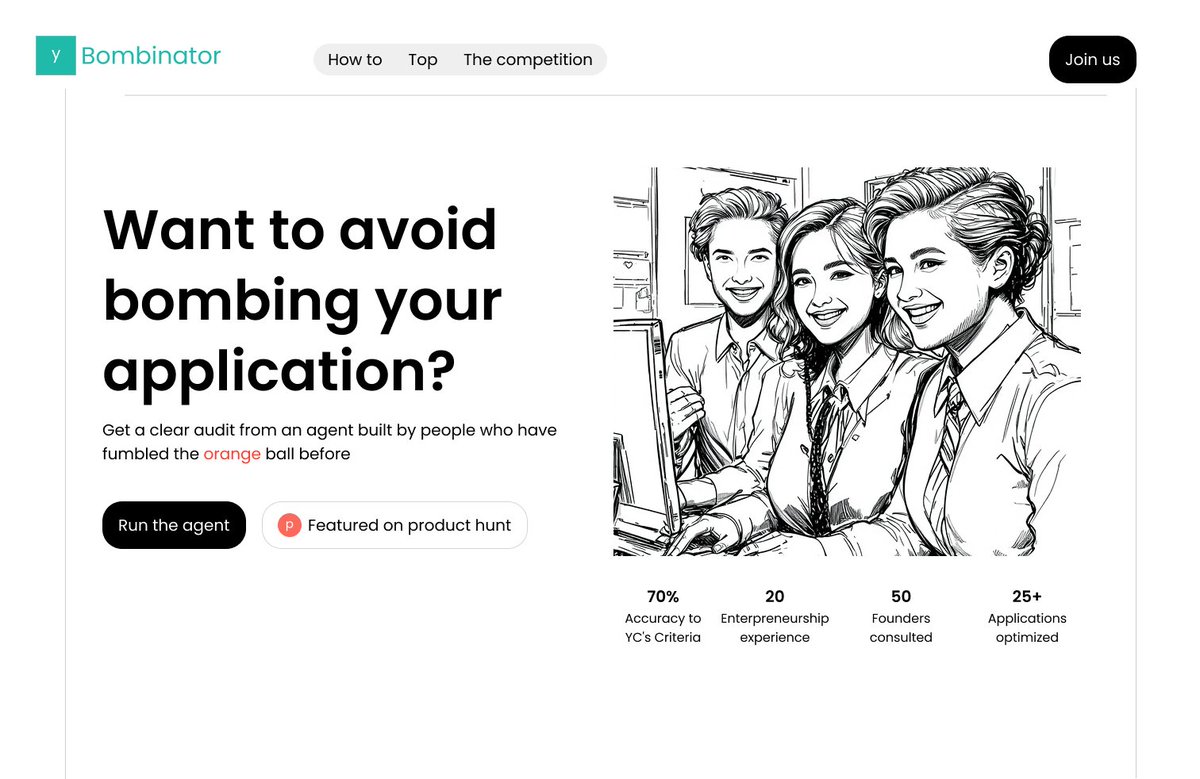Open 'Featured on product hunt' badge
Screen dimensions: 1200x779
(395, 525)
